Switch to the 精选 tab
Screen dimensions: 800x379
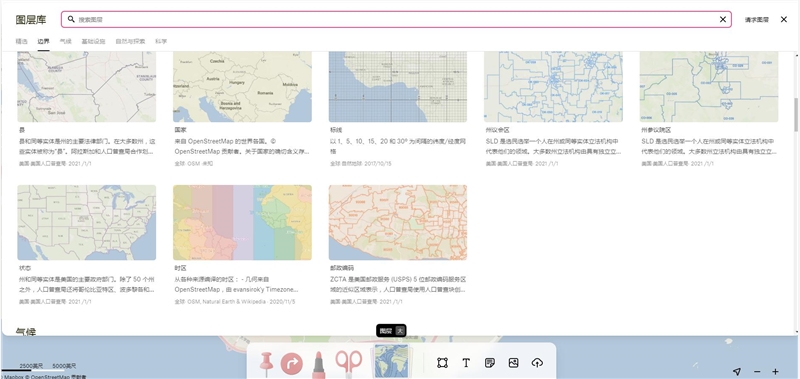[21, 41]
